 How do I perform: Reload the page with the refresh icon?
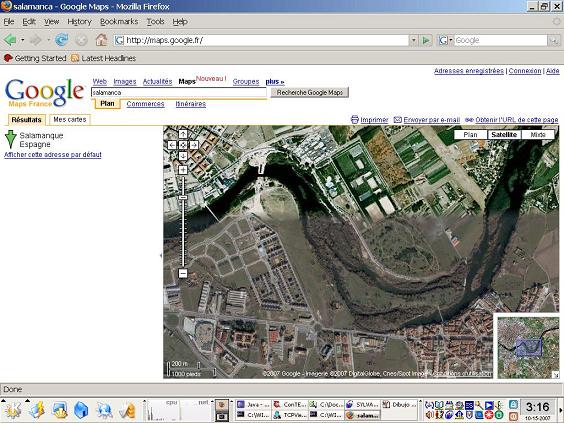click(62, 40)
